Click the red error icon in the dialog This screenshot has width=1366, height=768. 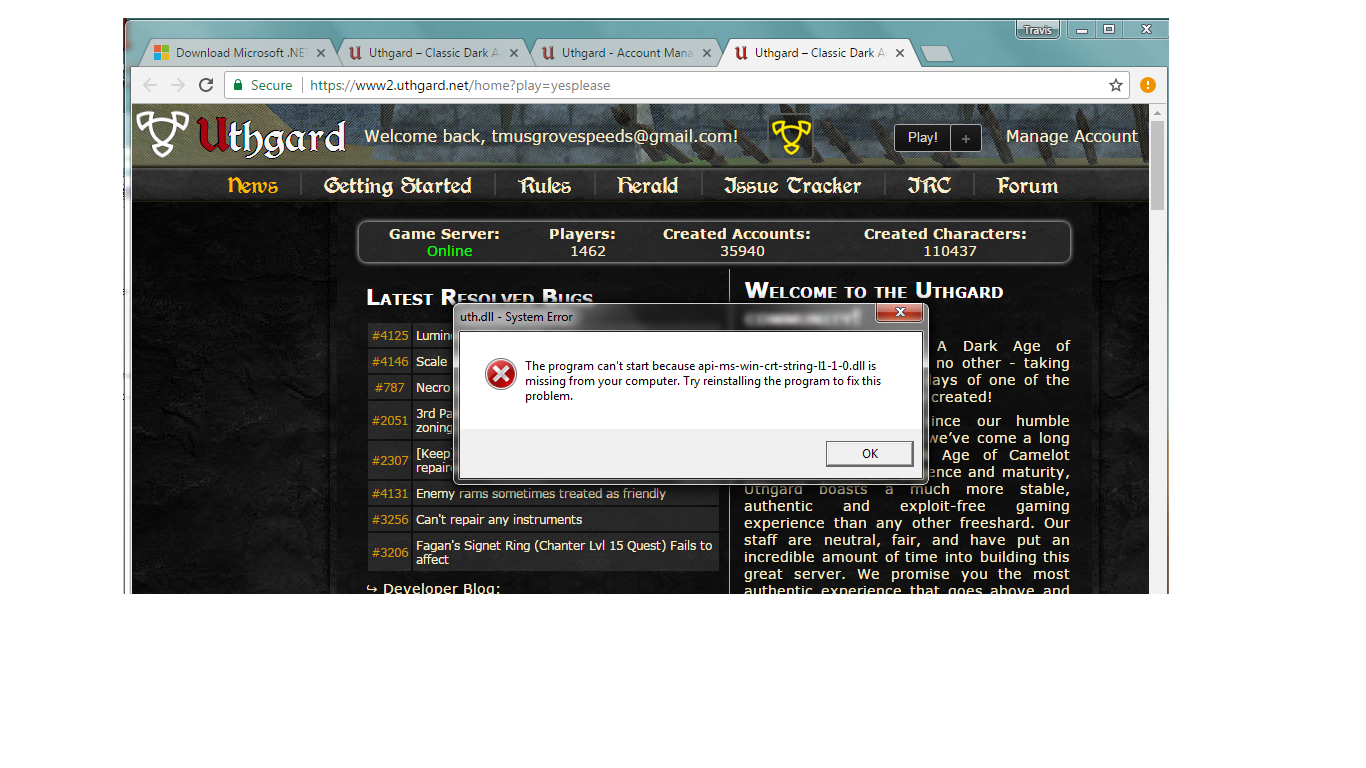coord(500,374)
